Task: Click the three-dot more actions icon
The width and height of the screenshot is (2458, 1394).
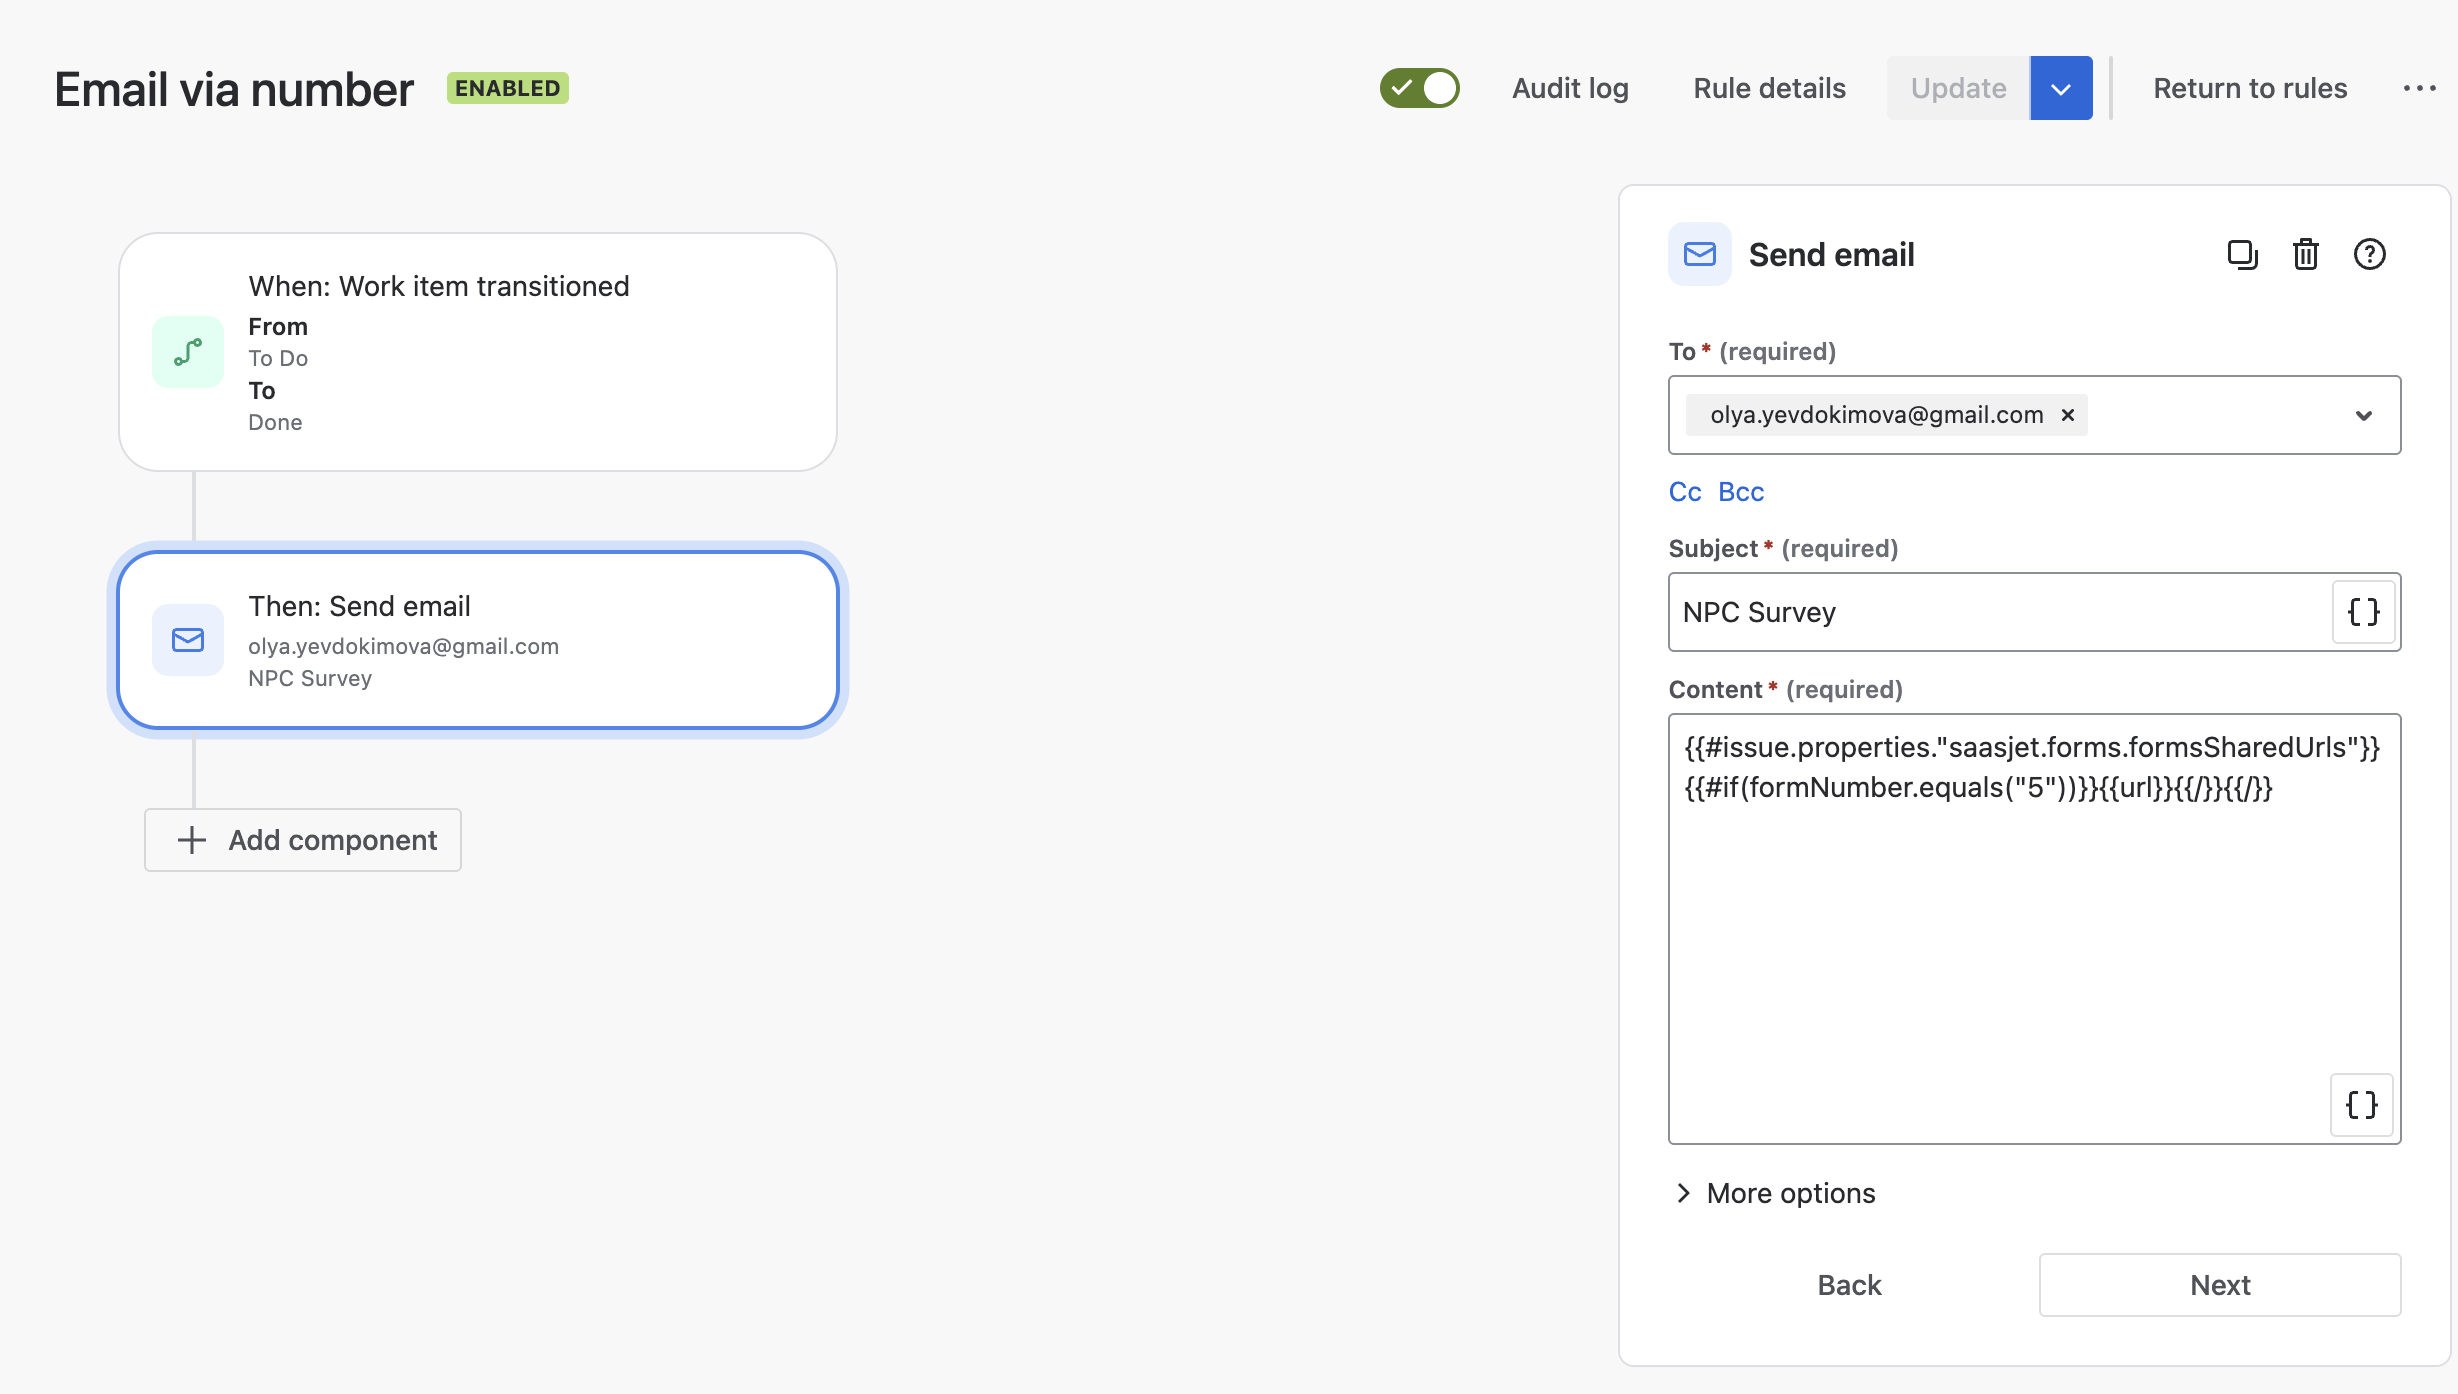Action: click(2419, 88)
